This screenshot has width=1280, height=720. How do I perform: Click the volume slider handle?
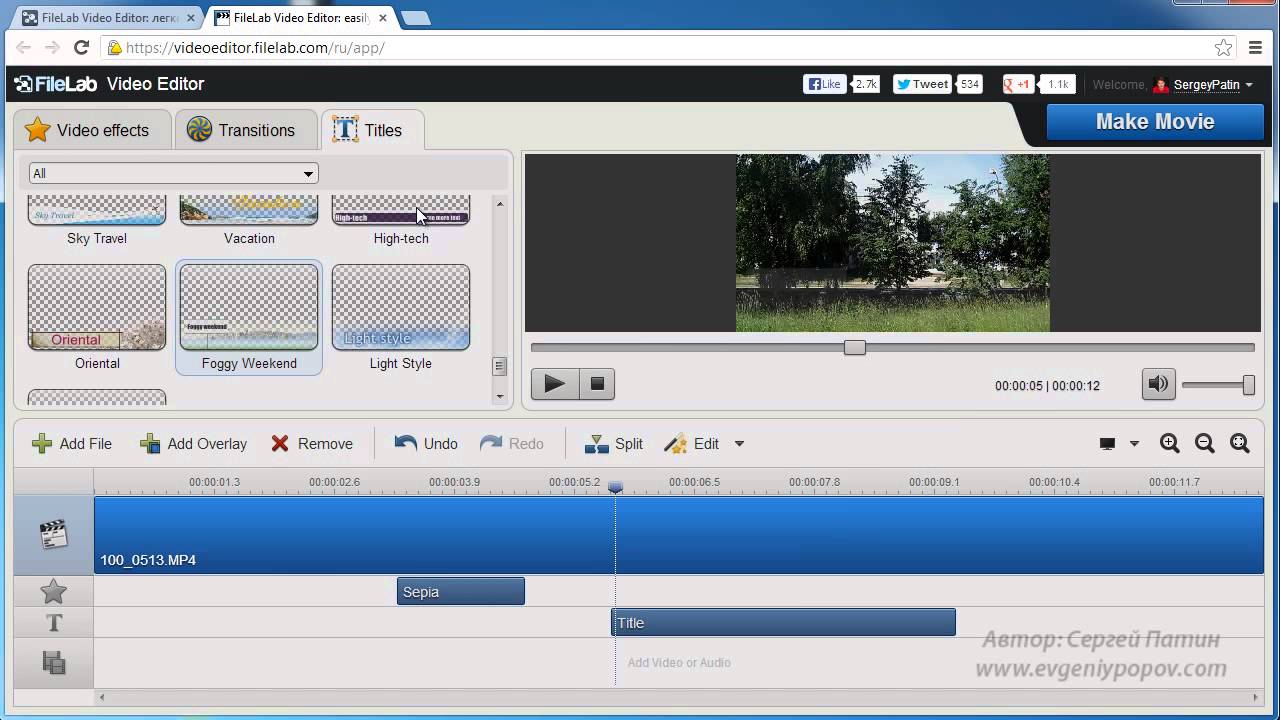(x=1249, y=385)
